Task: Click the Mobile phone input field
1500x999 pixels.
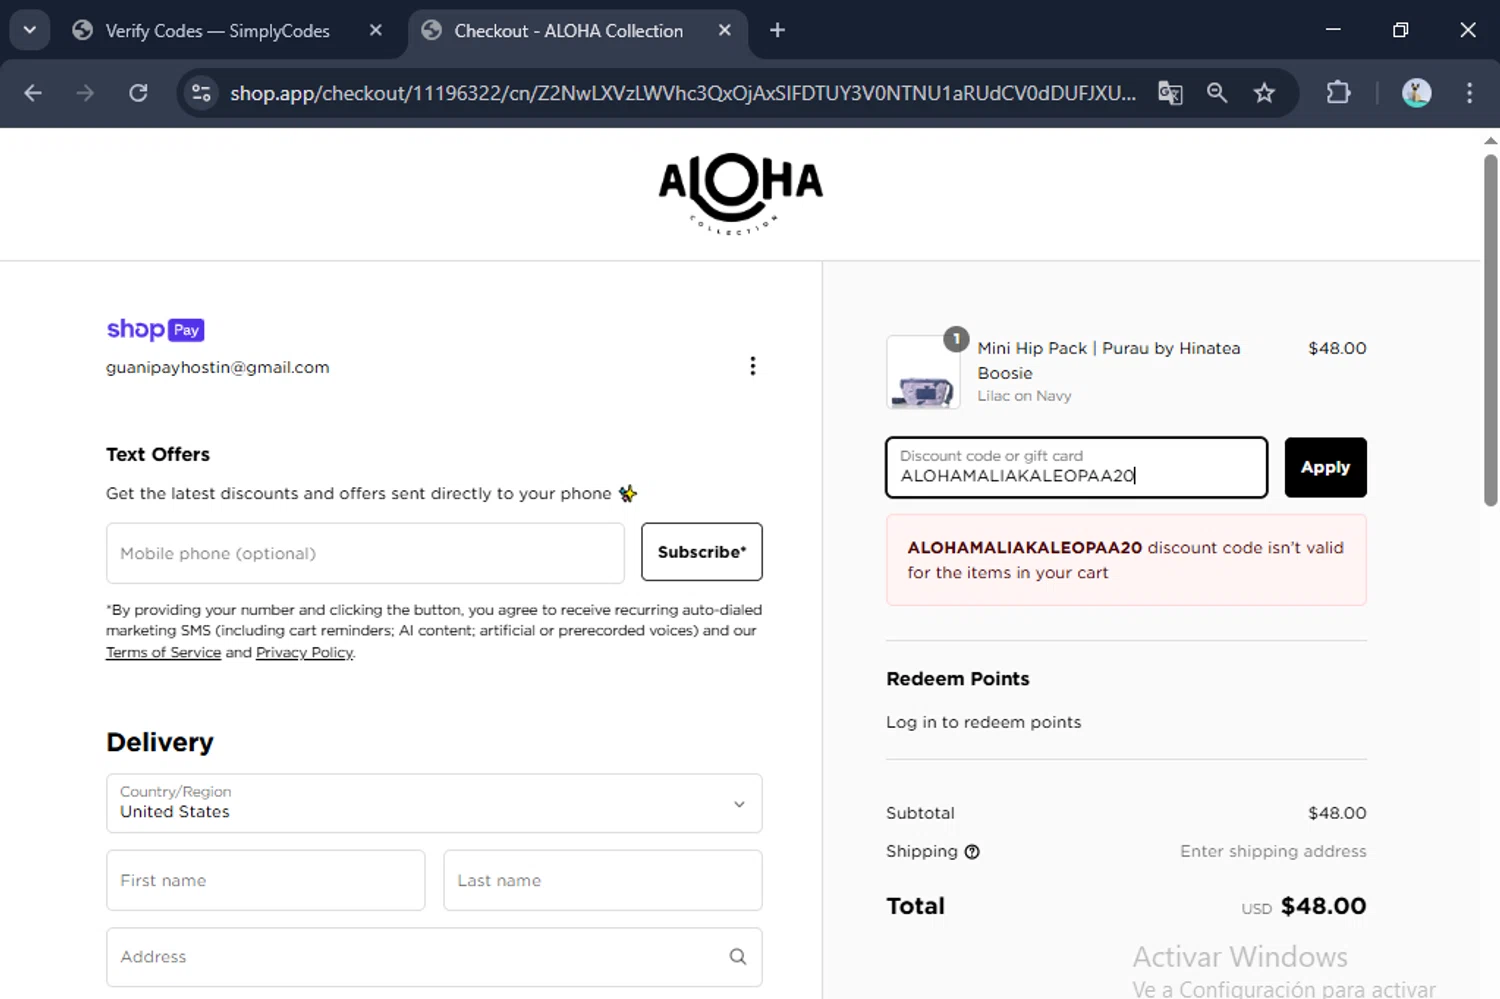Action: (x=365, y=553)
